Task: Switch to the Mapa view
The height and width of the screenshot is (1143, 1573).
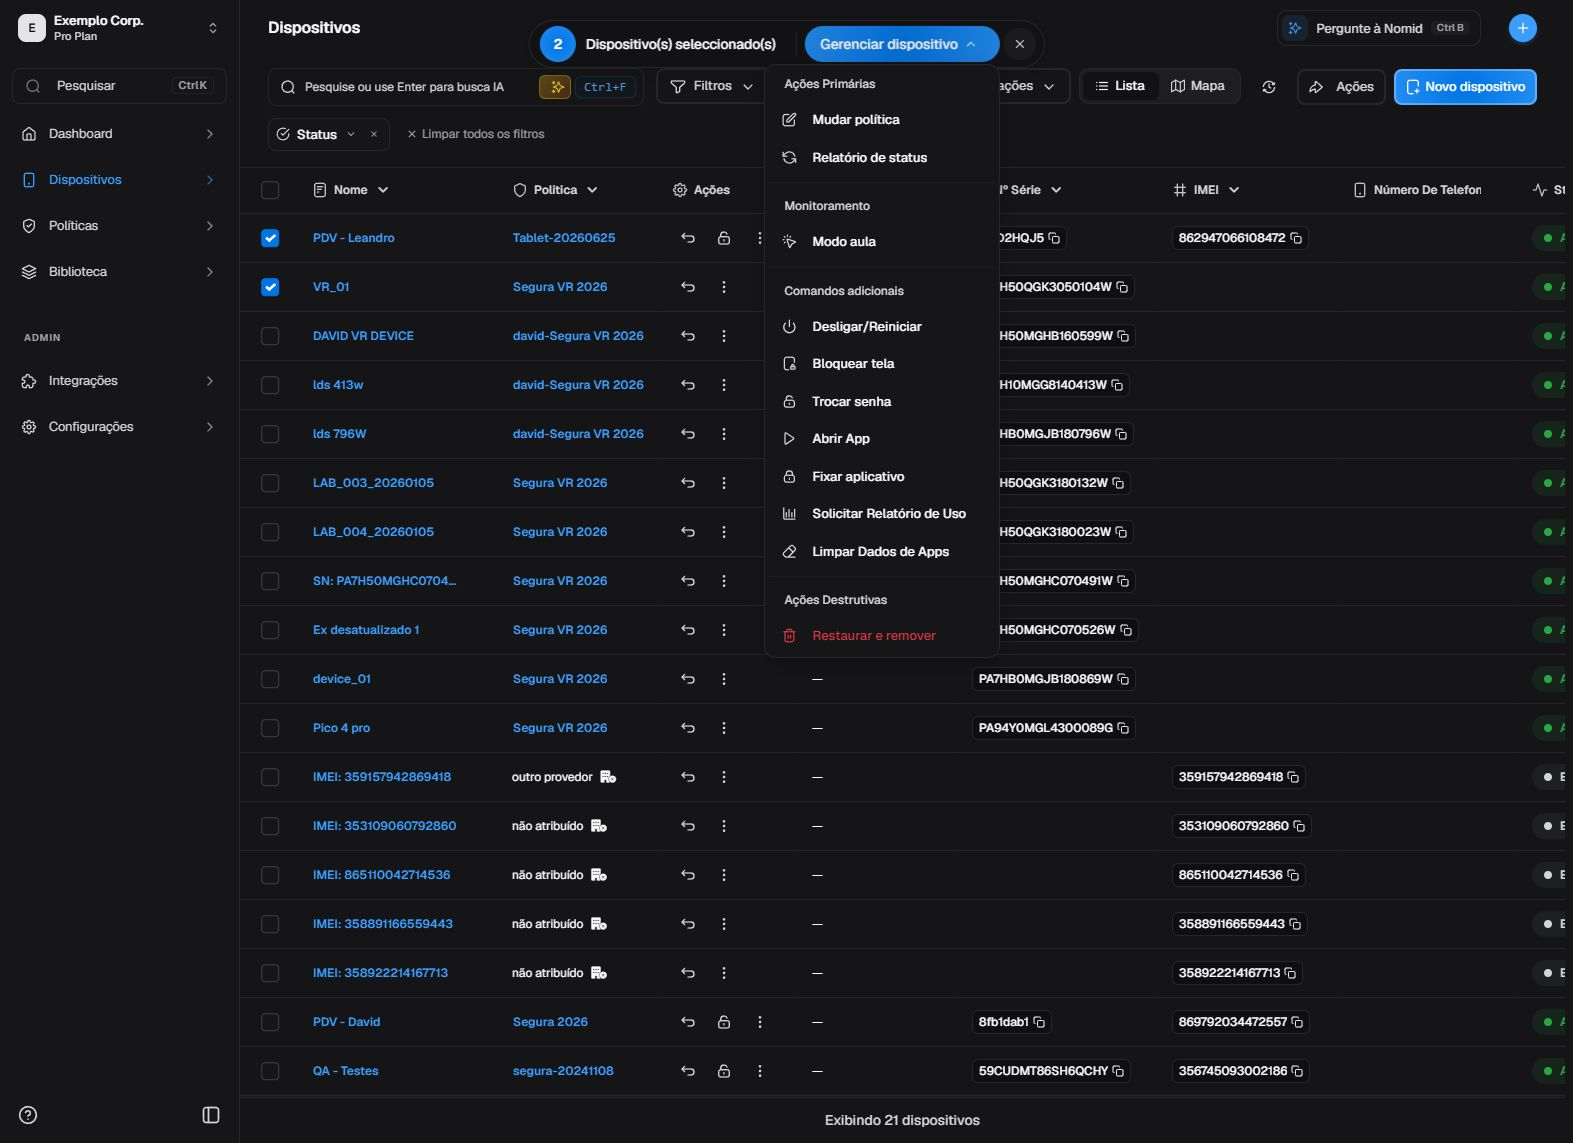Action: point(1198,86)
